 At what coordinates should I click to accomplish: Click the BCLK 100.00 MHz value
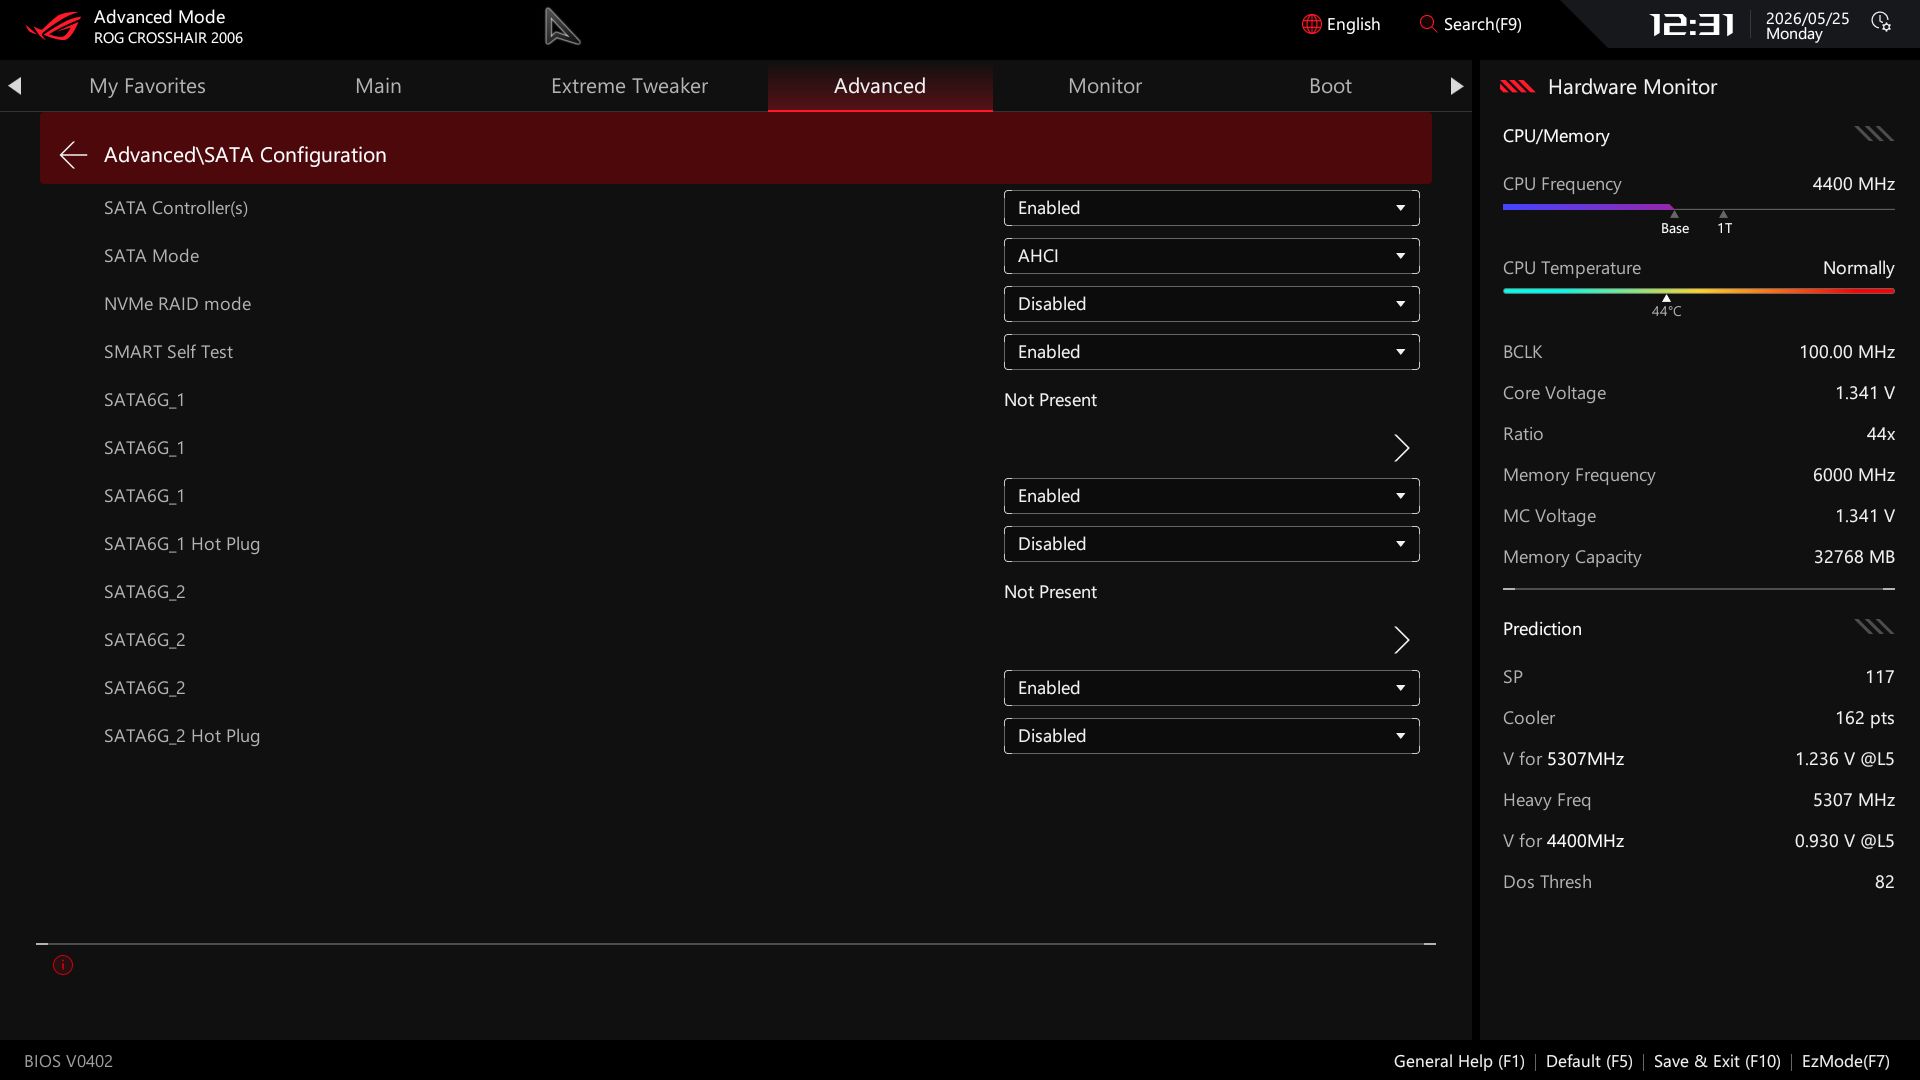pos(1846,352)
